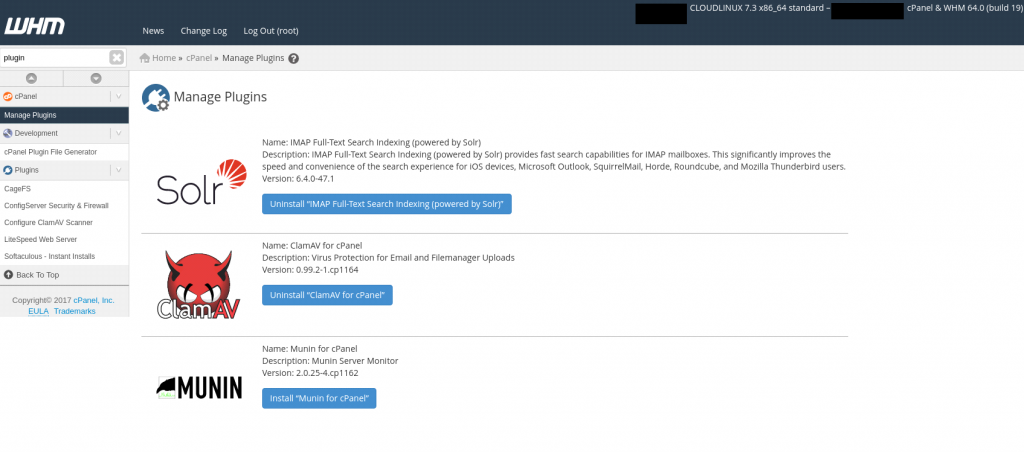The image size is (1024, 452).
Task: Open Manage Plugins help question mark
Action: [294, 58]
